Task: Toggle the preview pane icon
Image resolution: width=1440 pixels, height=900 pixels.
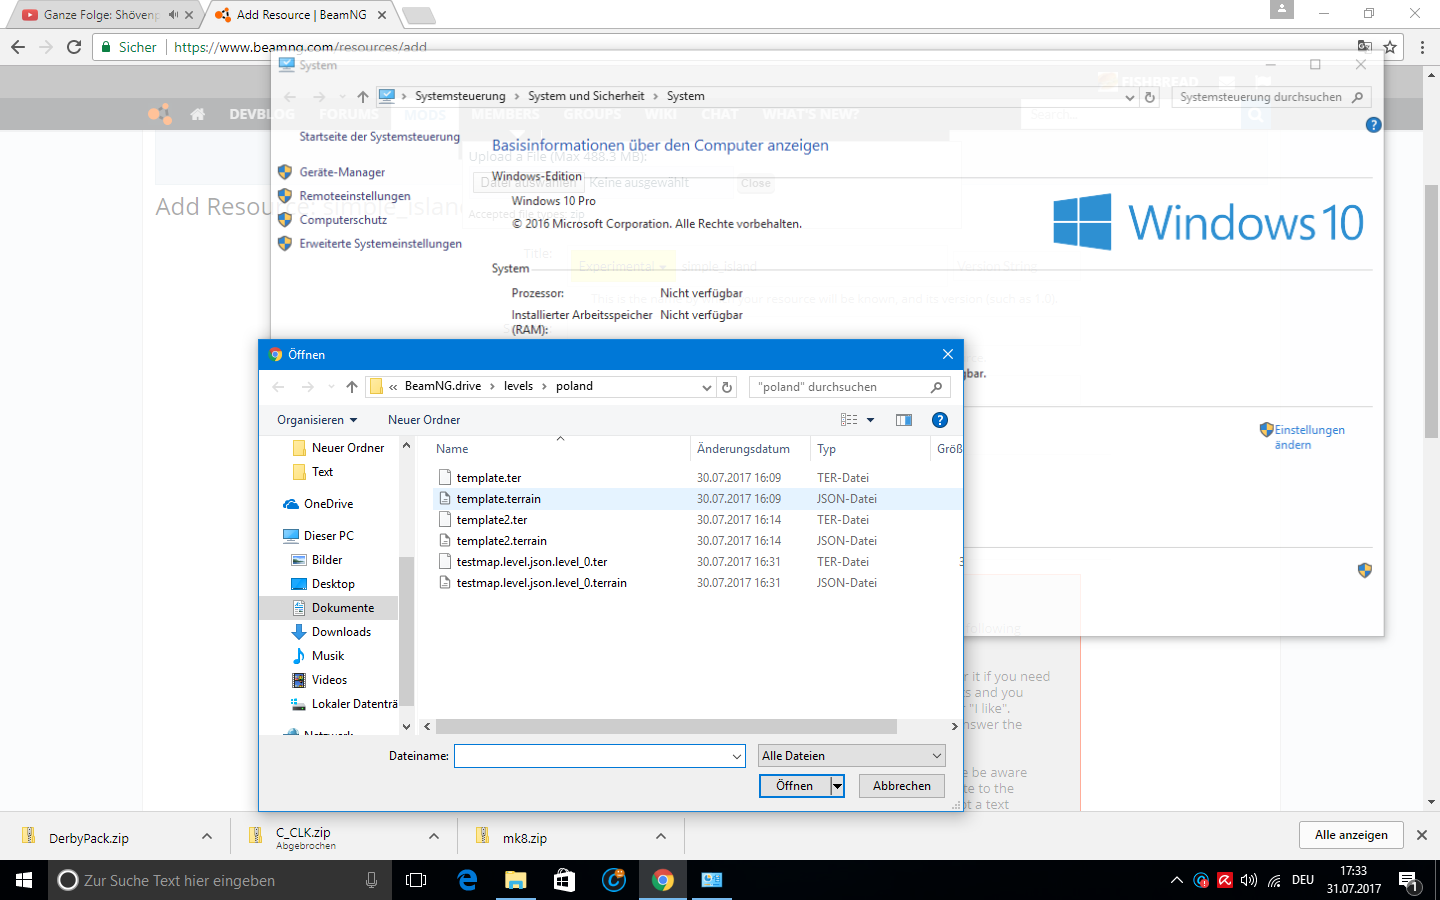Action: click(904, 420)
